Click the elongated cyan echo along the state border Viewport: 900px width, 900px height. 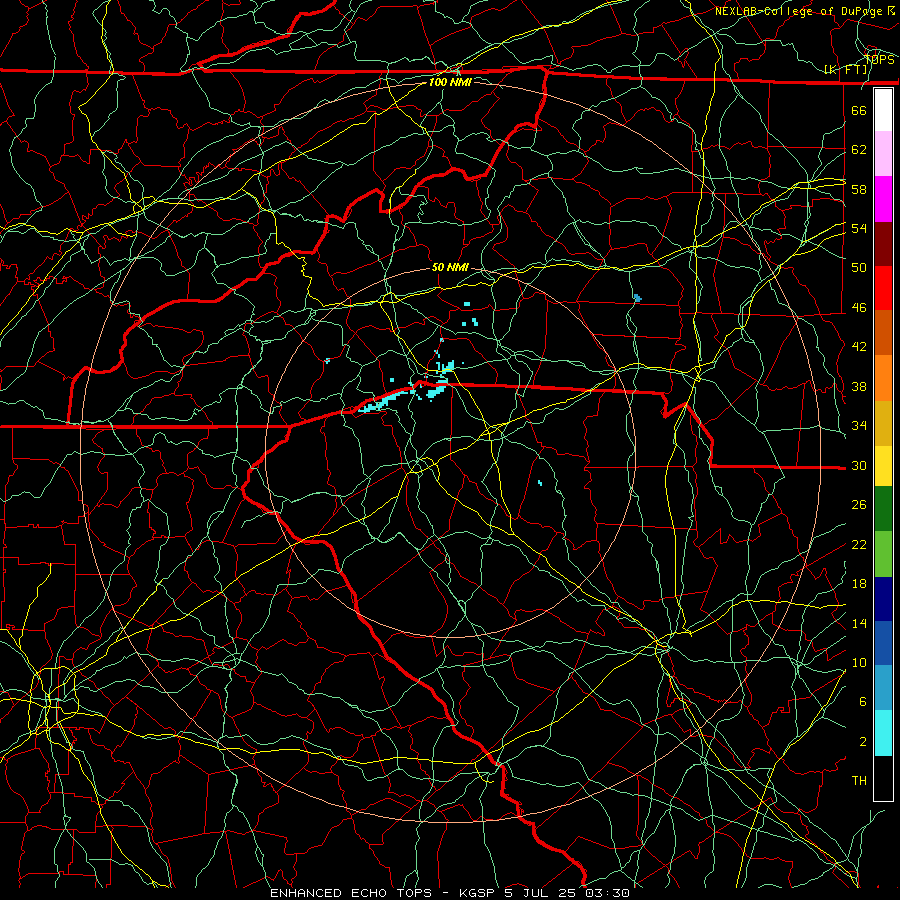(385, 401)
